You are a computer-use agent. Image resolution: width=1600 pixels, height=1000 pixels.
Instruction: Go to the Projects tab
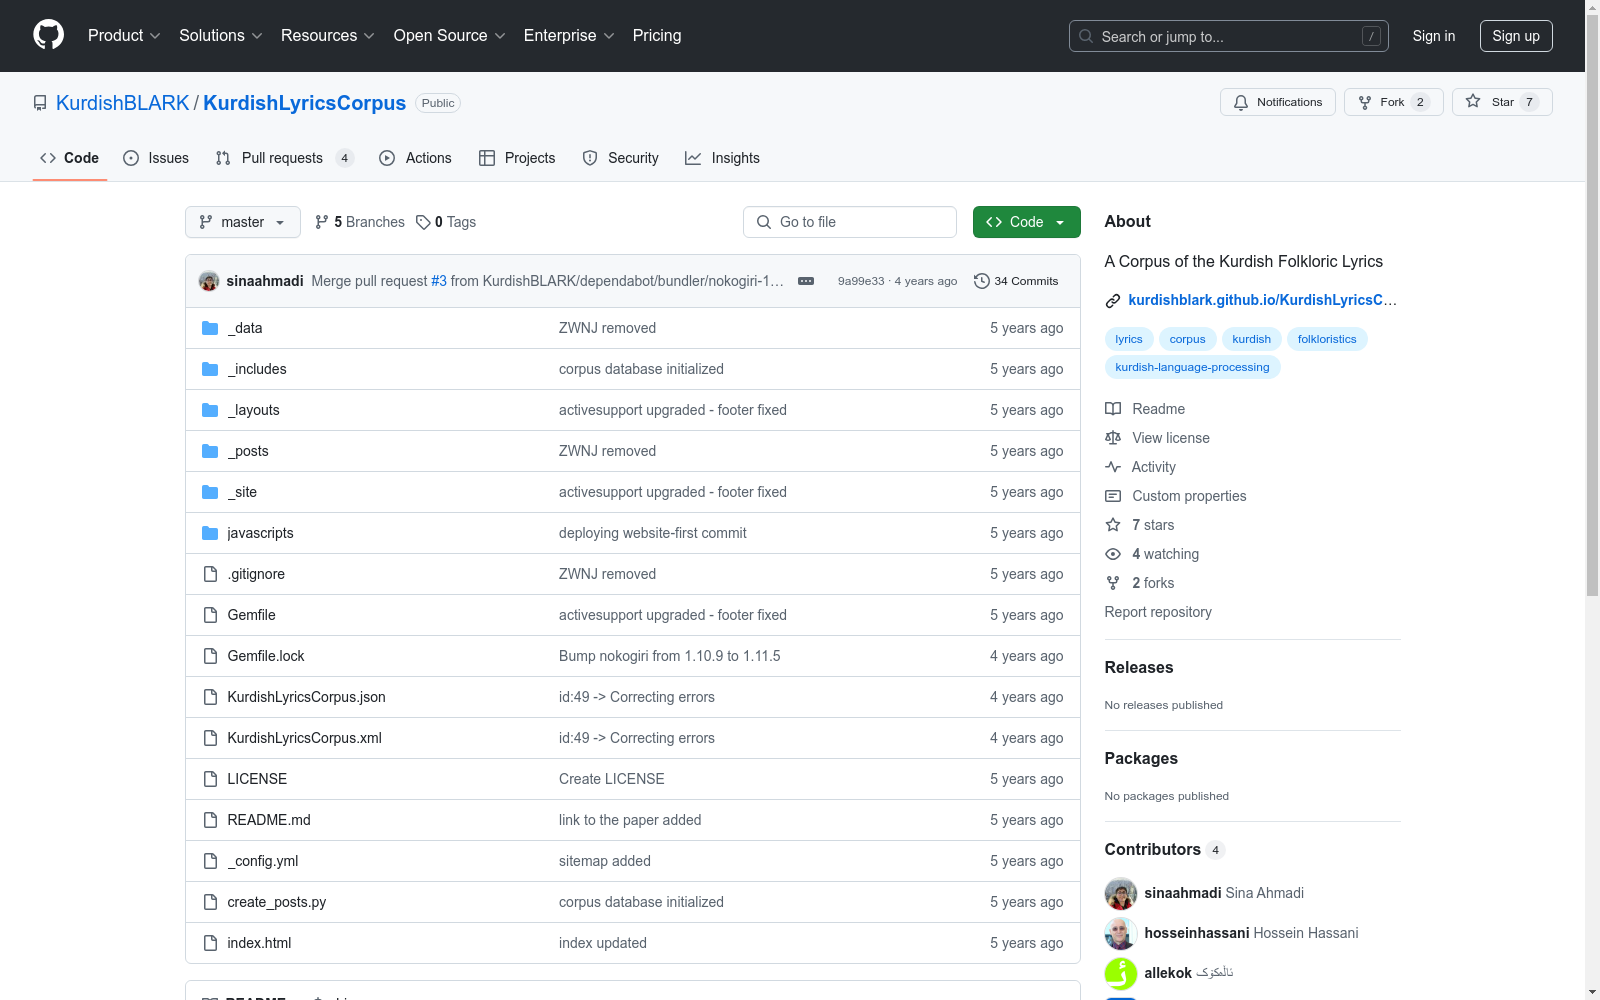(x=517, y=158)
